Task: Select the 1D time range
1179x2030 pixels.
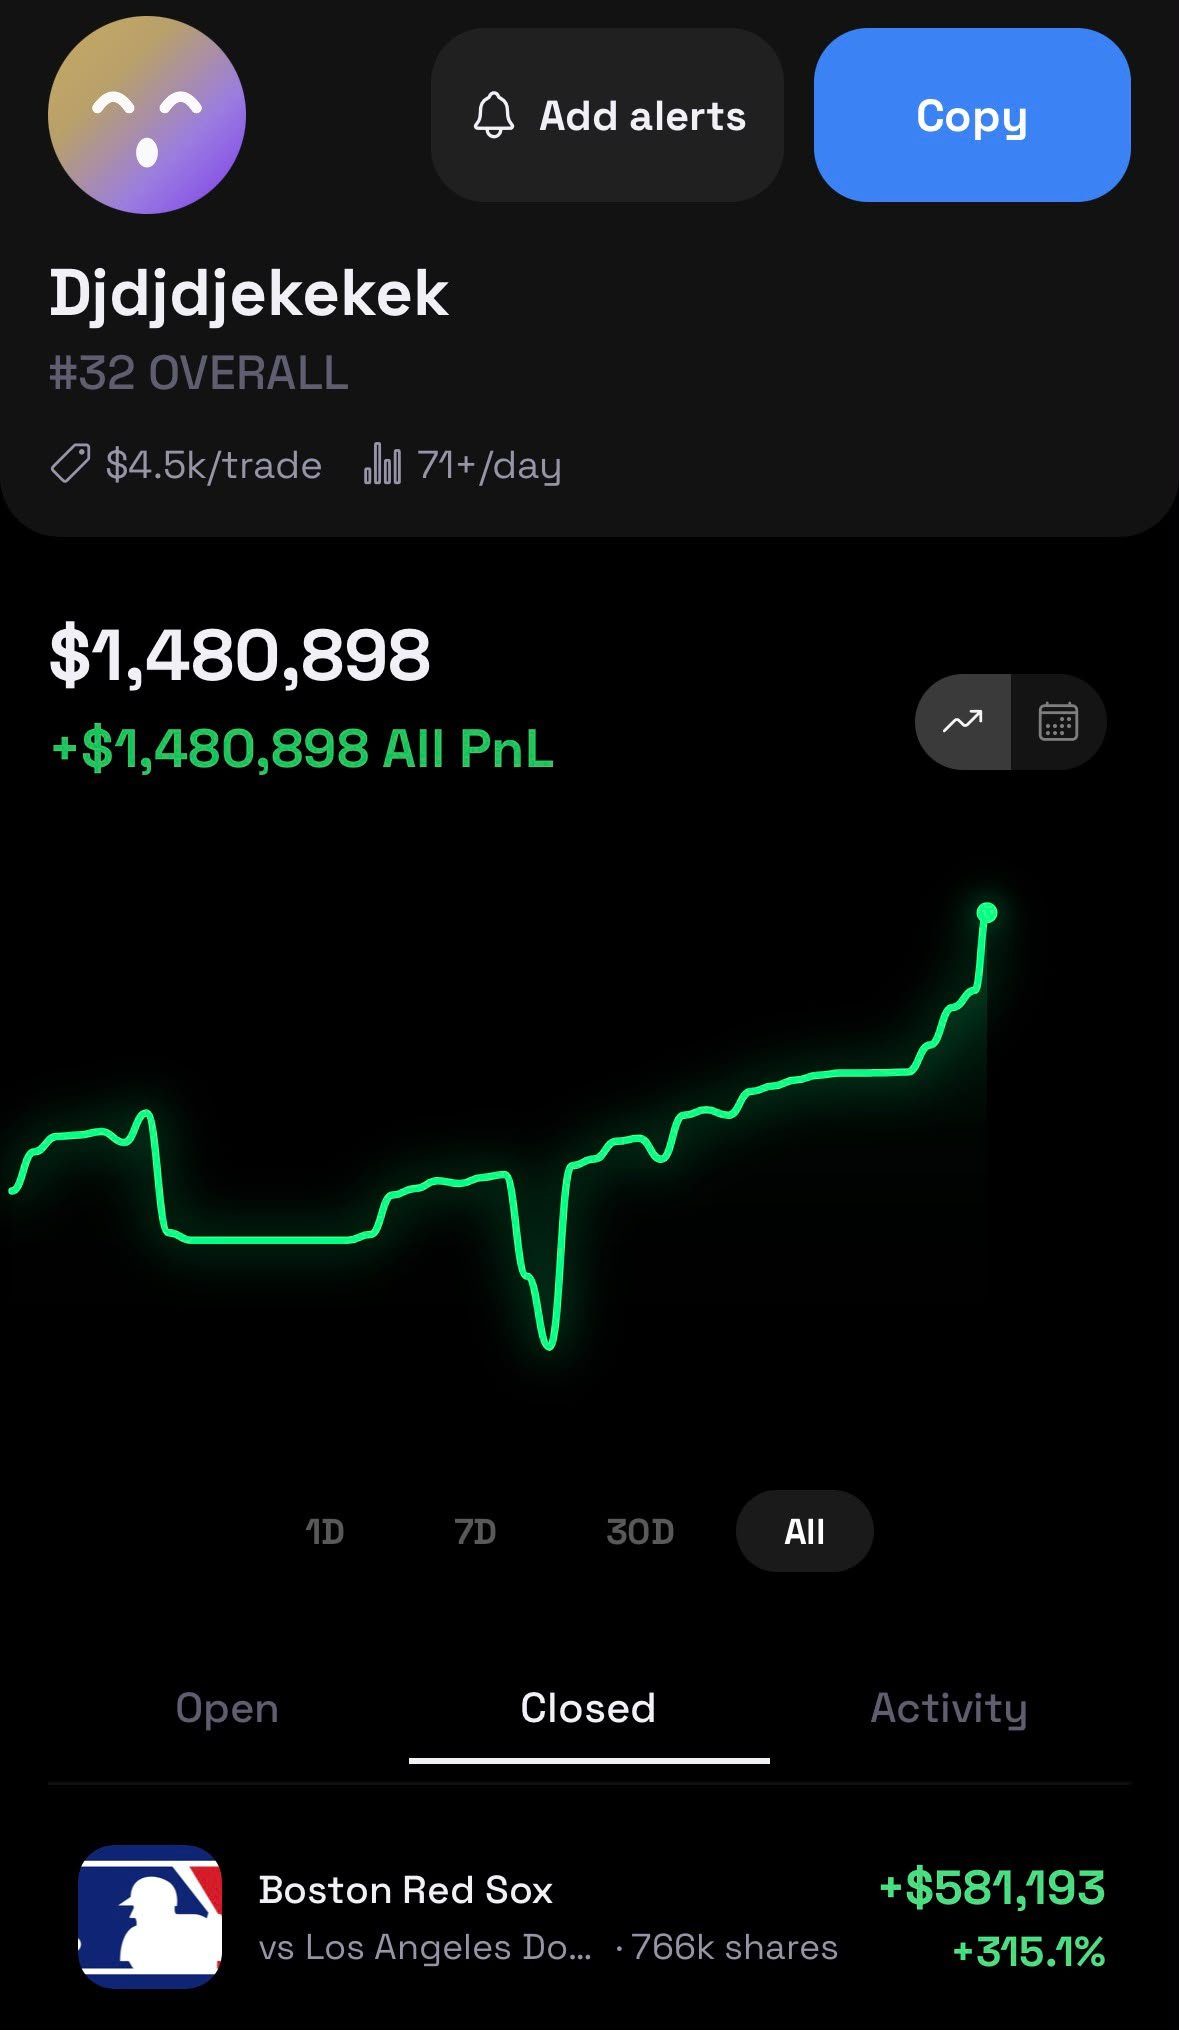Action: 324,1531
